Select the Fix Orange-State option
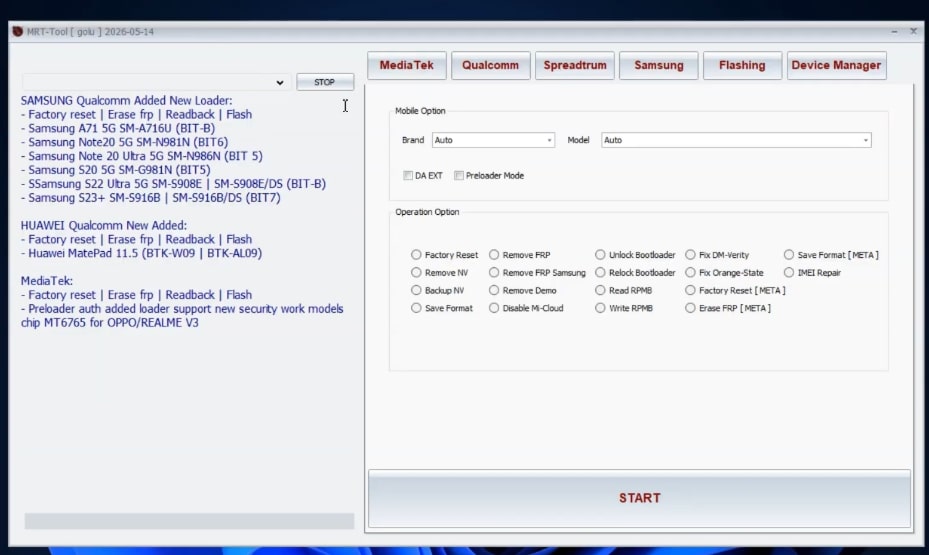 click(x=690, y=272)
